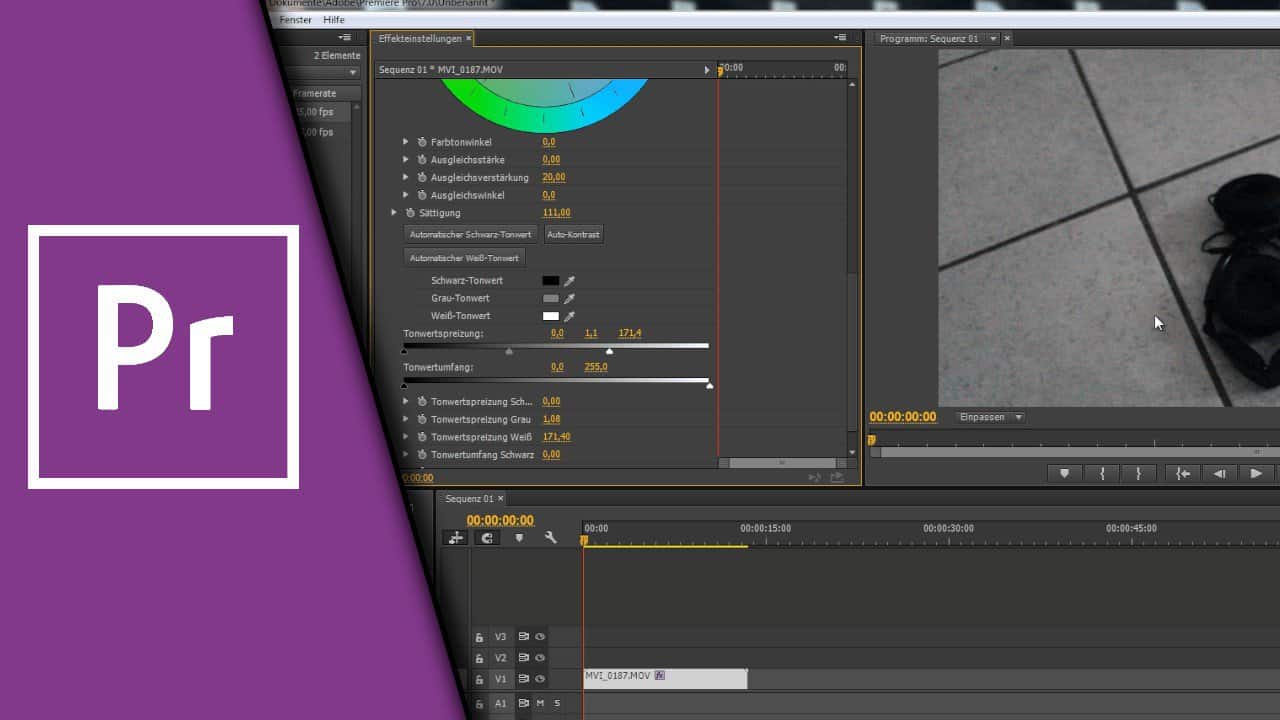Toggle stopwatch animation for Sättigung
The image size is (1280, 720).
(410, 213)
